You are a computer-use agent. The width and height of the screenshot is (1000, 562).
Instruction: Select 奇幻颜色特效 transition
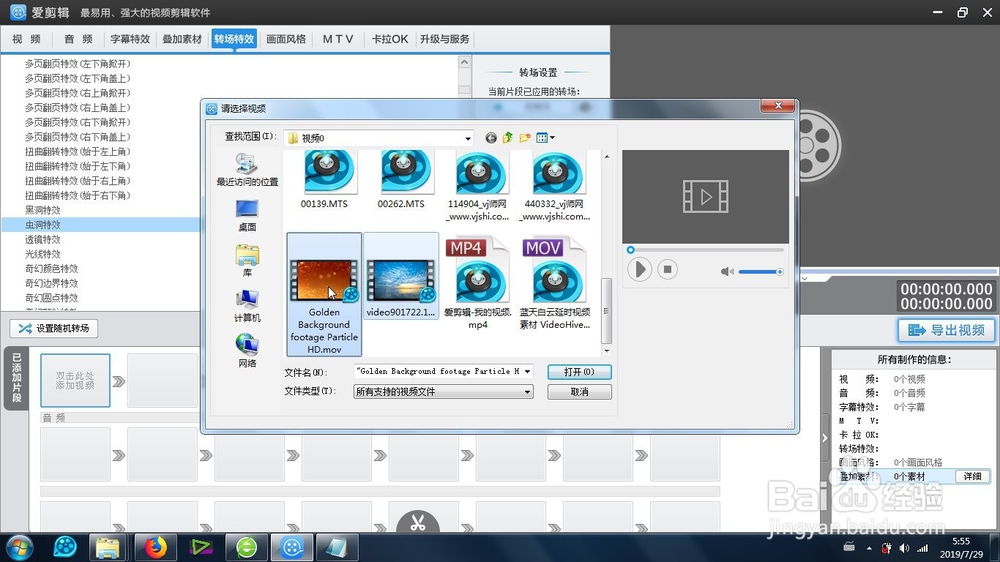point(51,269)
